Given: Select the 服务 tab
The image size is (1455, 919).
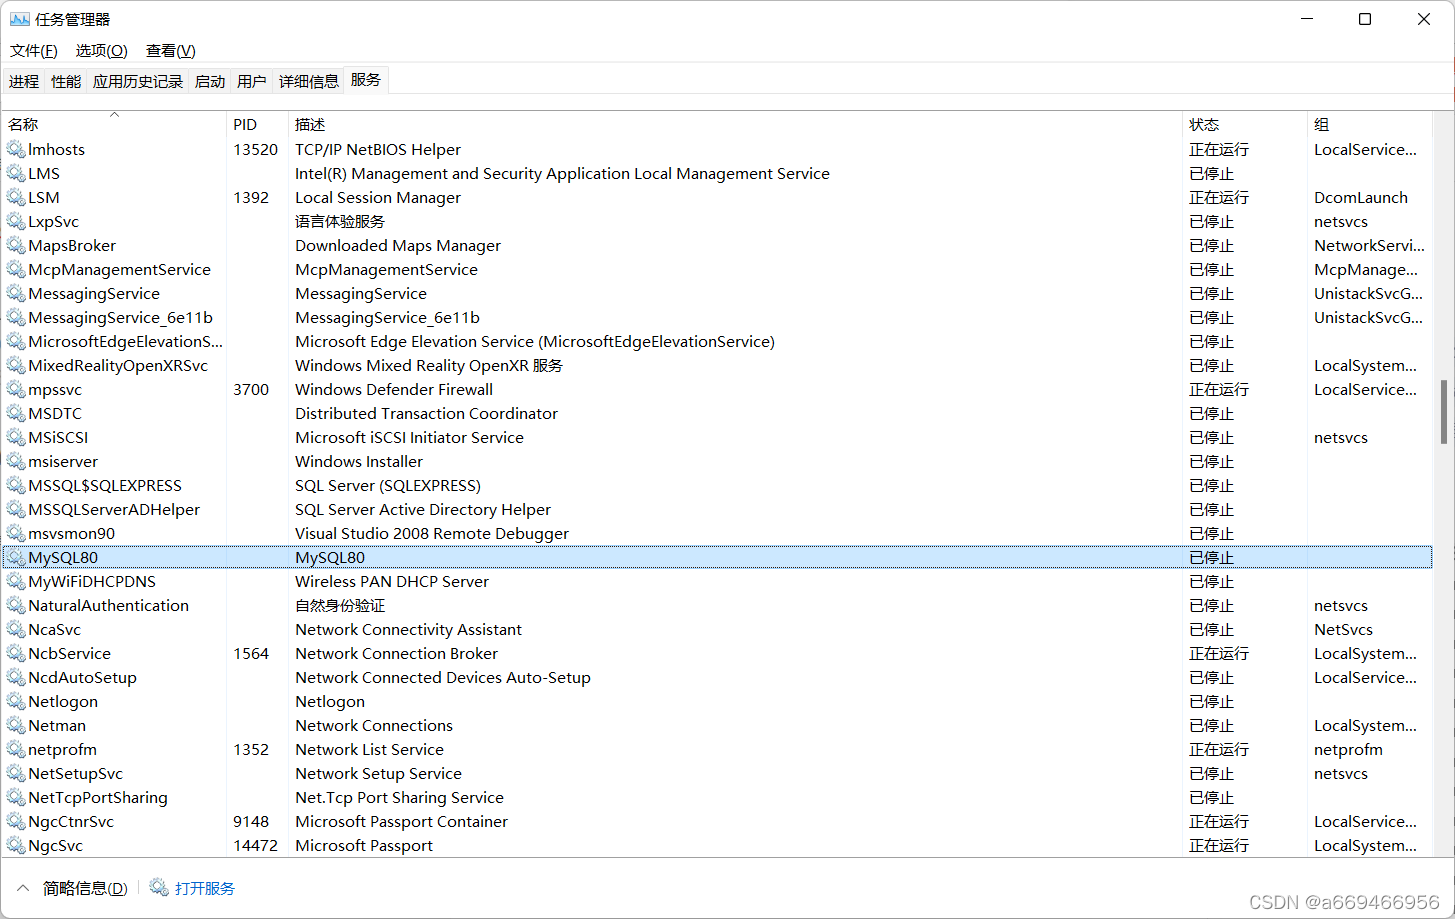Looking at the screenshot, I should [366, 80].
